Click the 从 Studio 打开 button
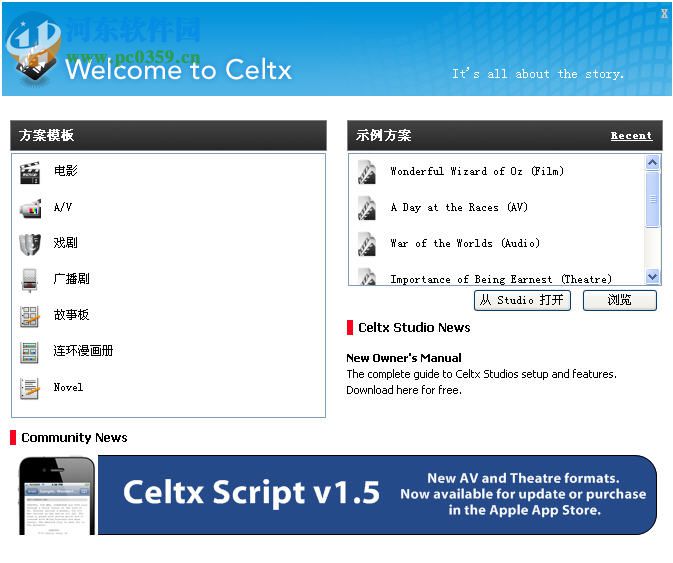Image resolution: width=673 pixels, height=563 pixels. coord(522,300)
